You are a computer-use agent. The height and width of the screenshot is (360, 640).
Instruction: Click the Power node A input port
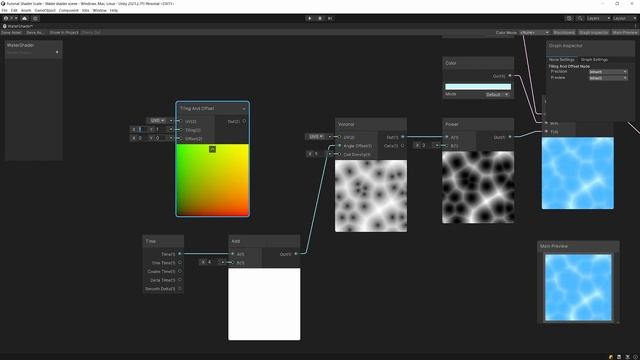tap(447, 137)
